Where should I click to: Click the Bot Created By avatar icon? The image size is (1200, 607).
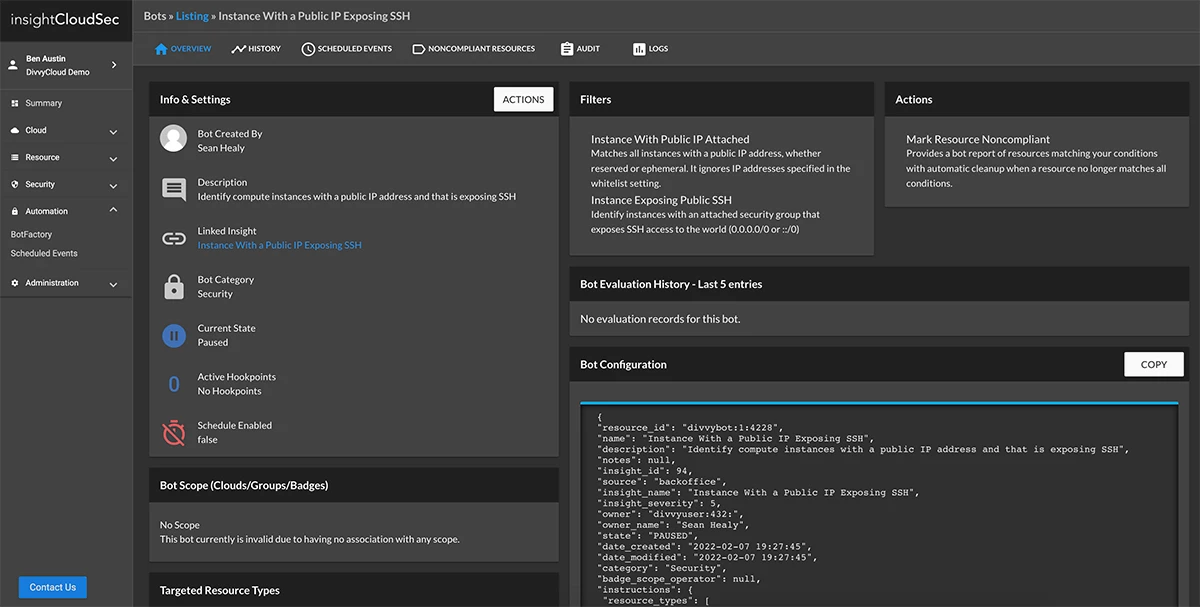coord(174,139)
